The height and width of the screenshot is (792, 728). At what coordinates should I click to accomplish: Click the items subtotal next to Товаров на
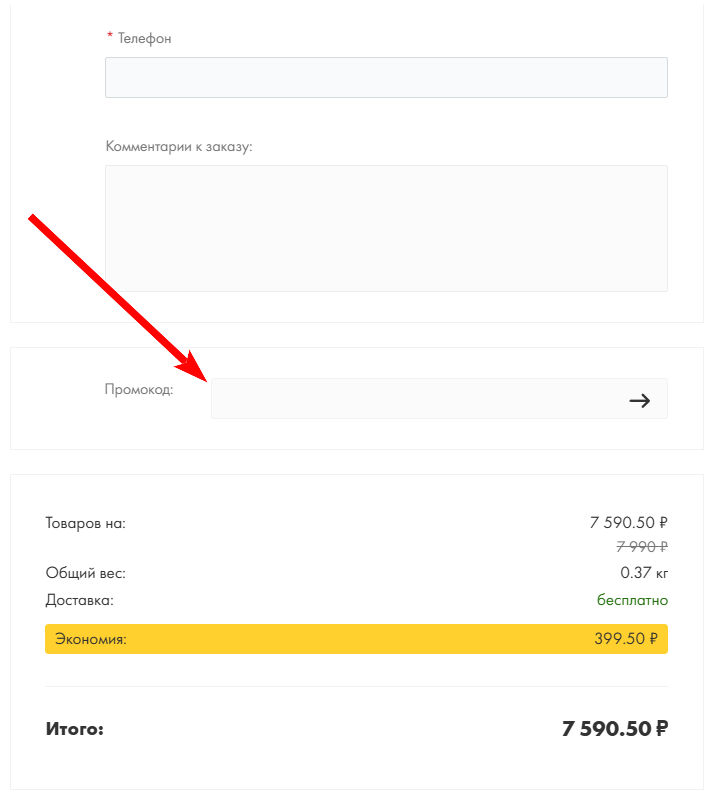[628, 522]
